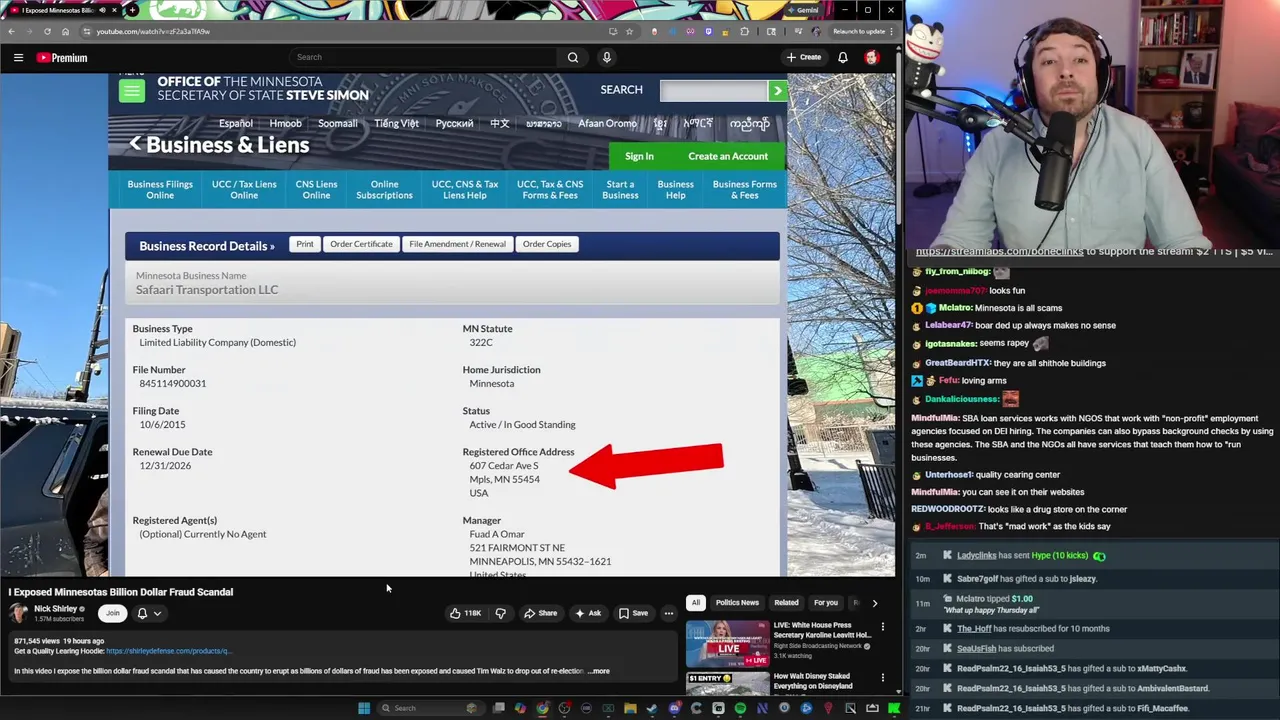Image resolution: width=1280 pixels, height=720 pixels.
Task: Start voice search with the microphone icon
Action: click(x=606, y=58)
